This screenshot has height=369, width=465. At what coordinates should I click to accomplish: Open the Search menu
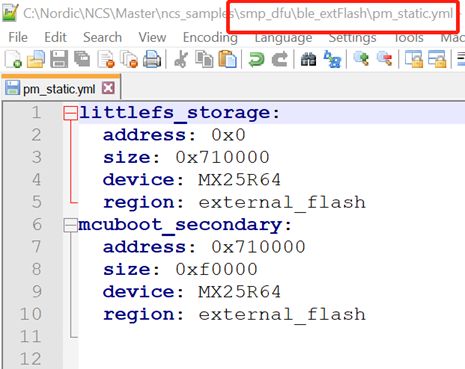(x=102, y=37)
